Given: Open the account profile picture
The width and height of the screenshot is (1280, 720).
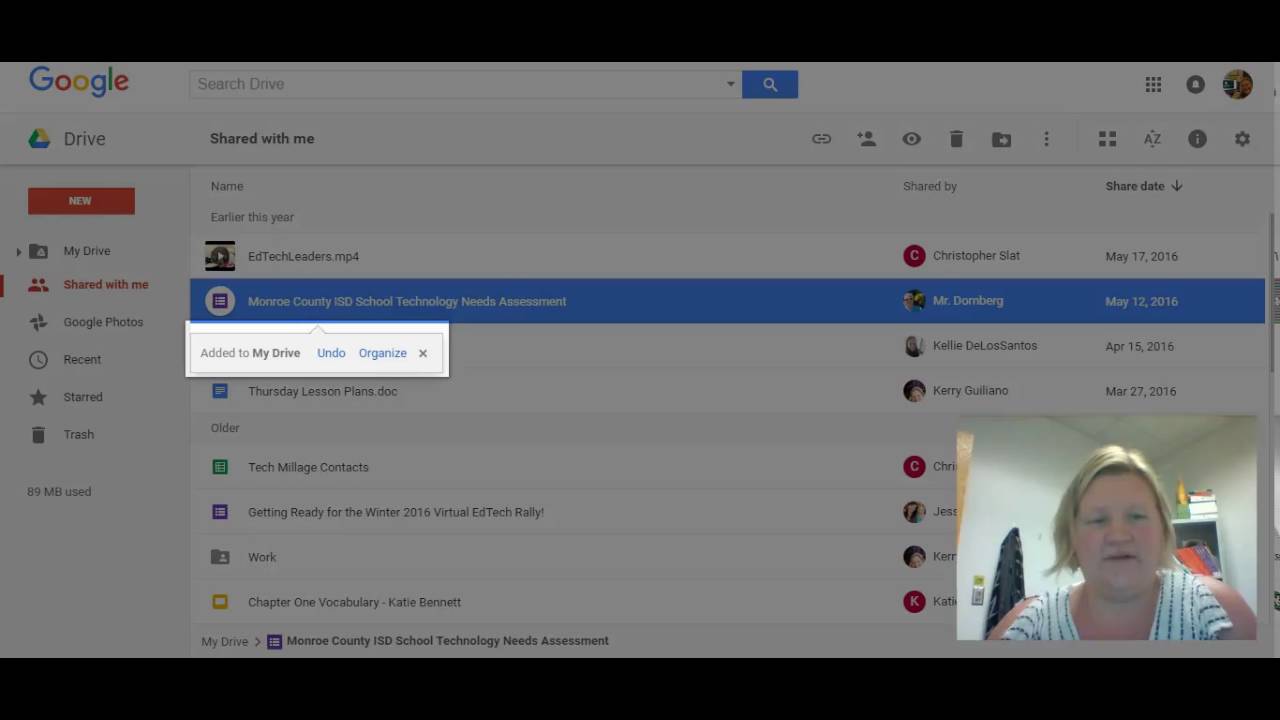Looking at the screenshot, I should pos(1238,85).
